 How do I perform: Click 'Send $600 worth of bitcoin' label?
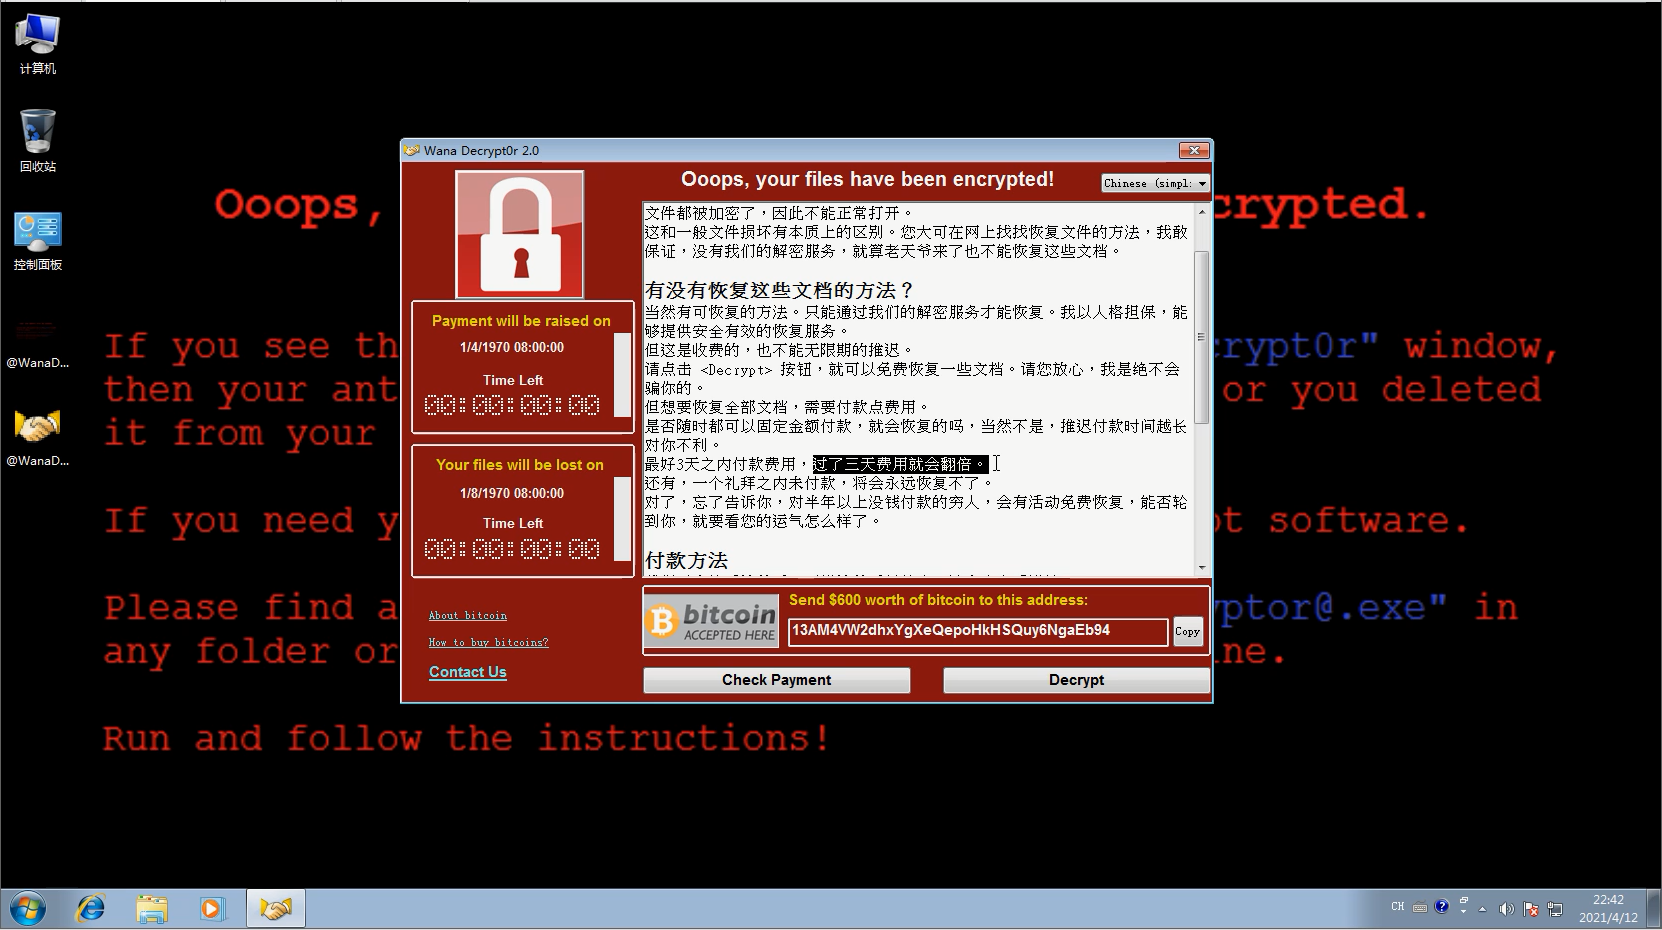938,600
